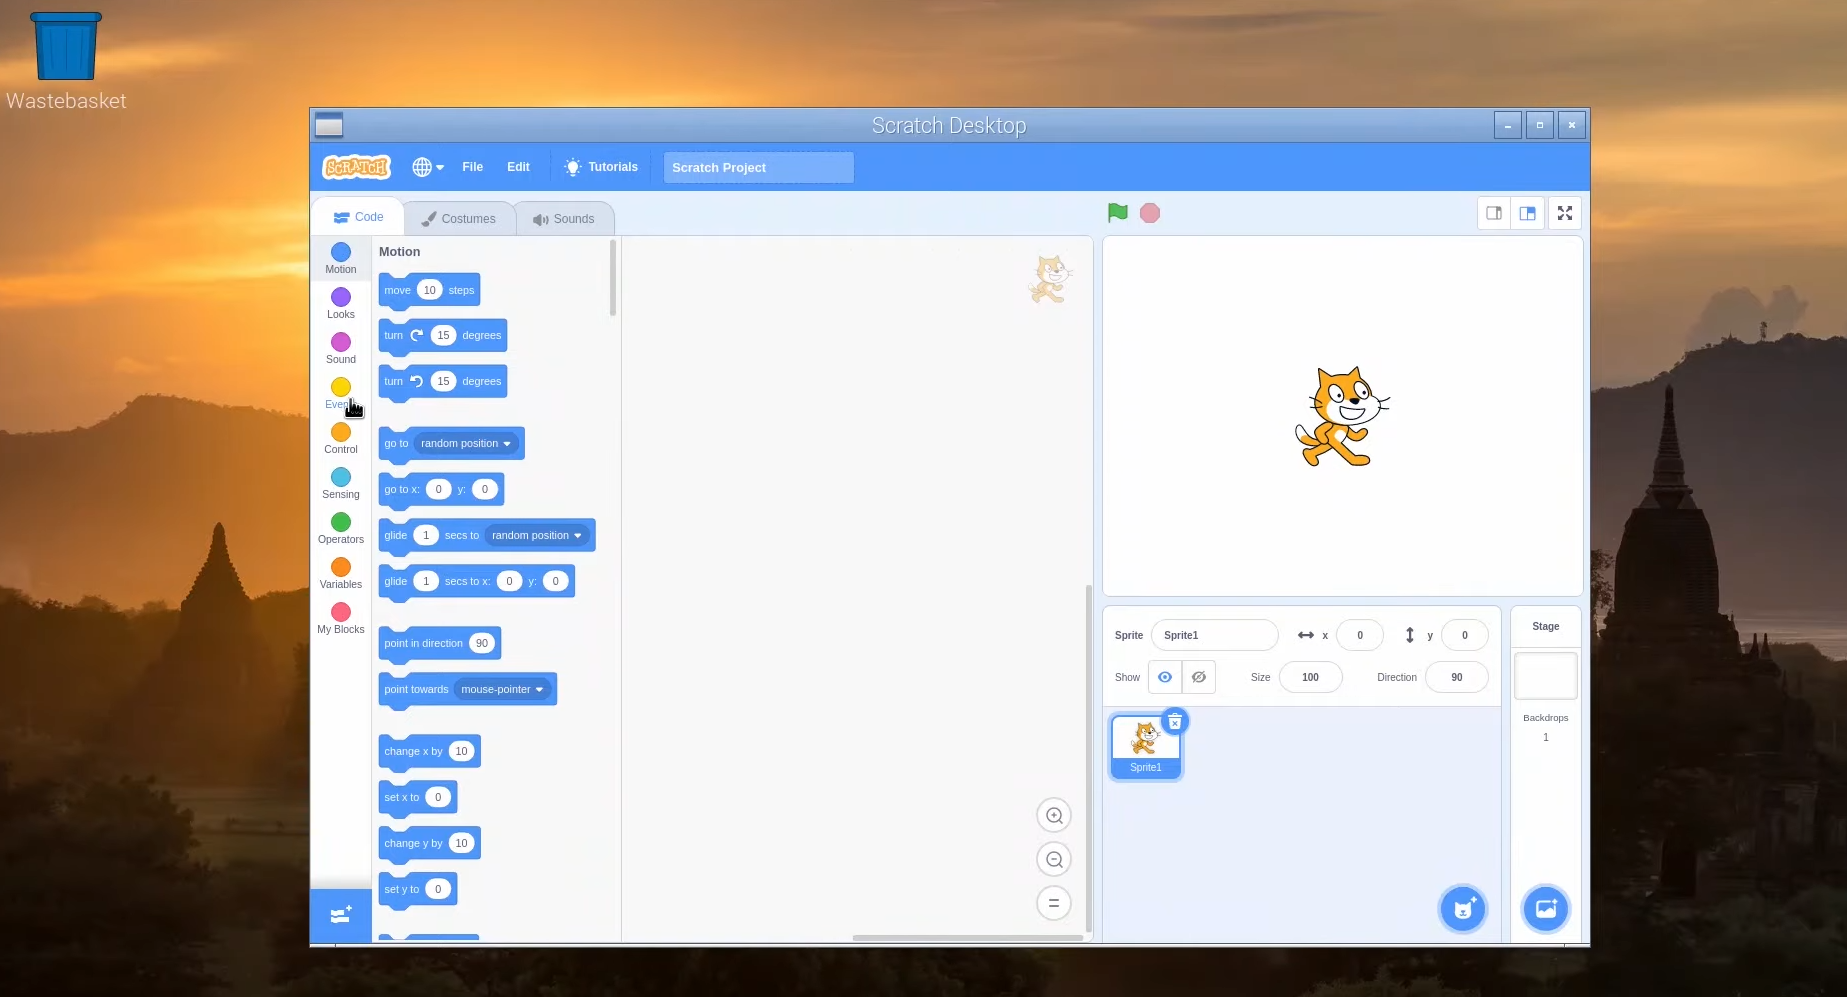Click zoom in on the code area
This screenshot has width=1847, height=997.
point(1053,815)
